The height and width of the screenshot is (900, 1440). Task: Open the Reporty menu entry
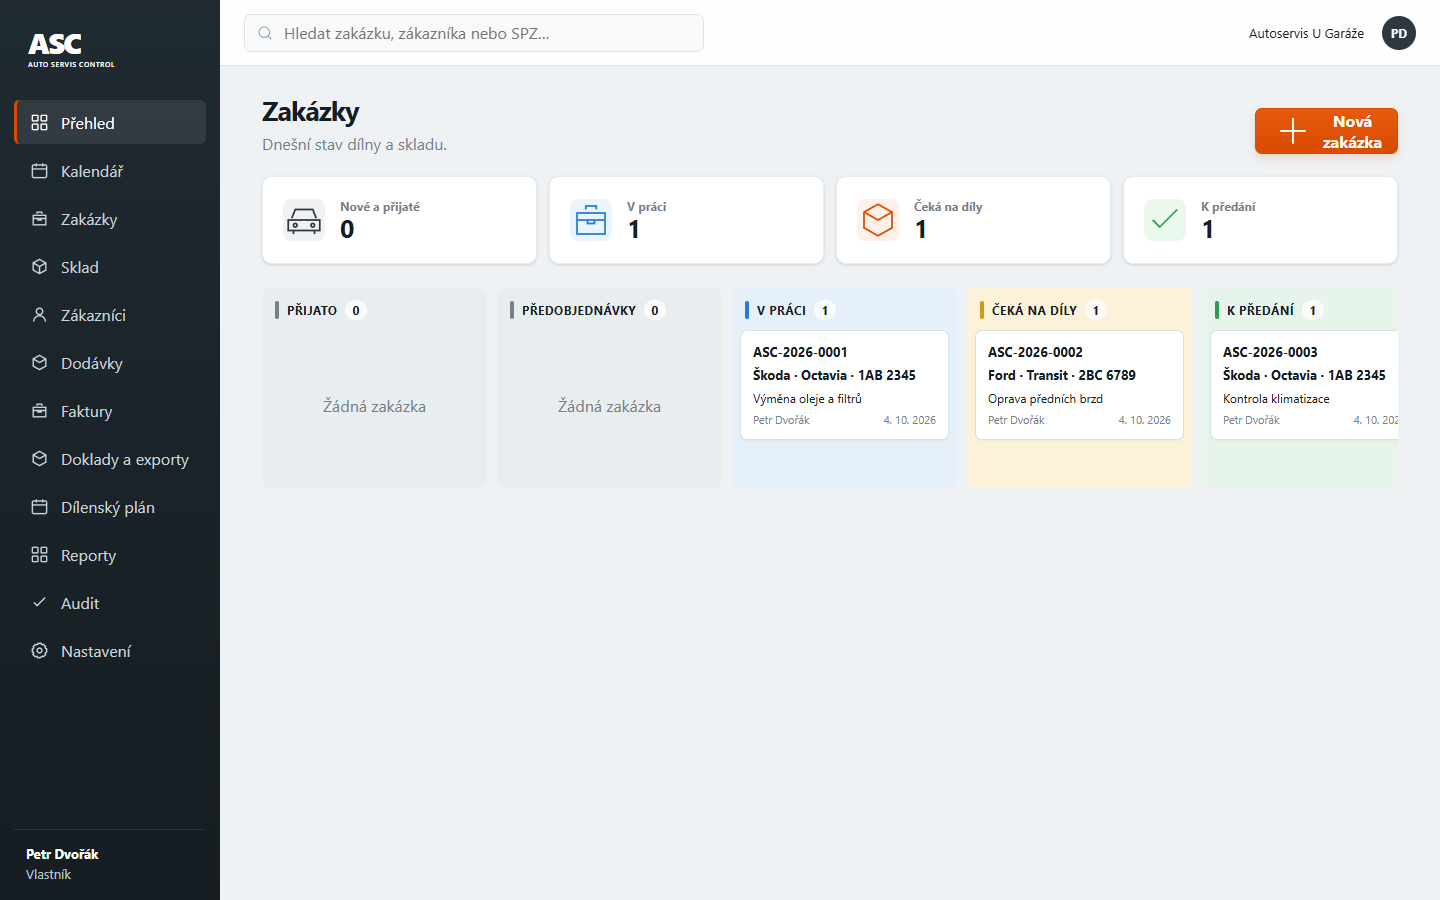110,555
